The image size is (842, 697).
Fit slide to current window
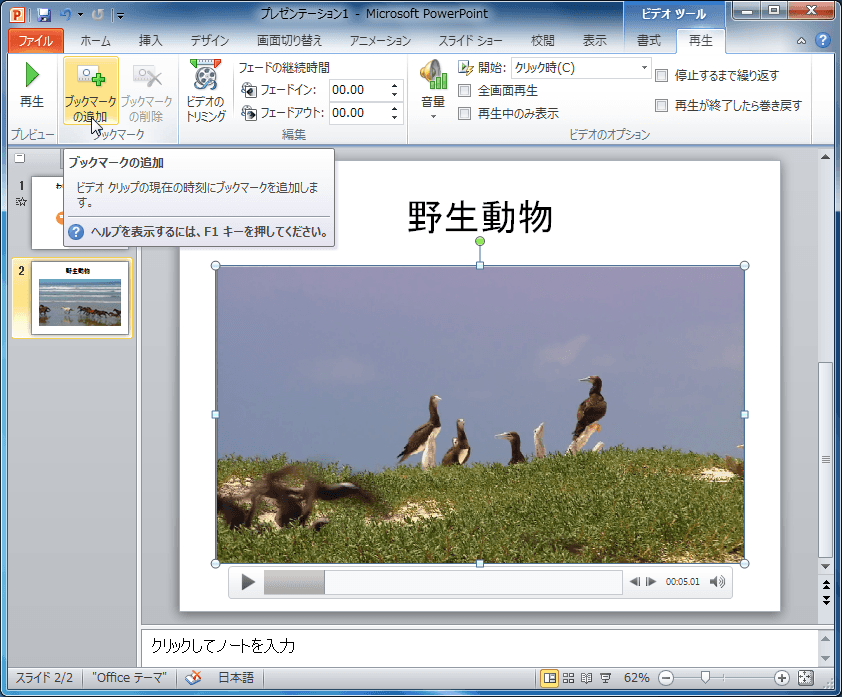(805, 678)
